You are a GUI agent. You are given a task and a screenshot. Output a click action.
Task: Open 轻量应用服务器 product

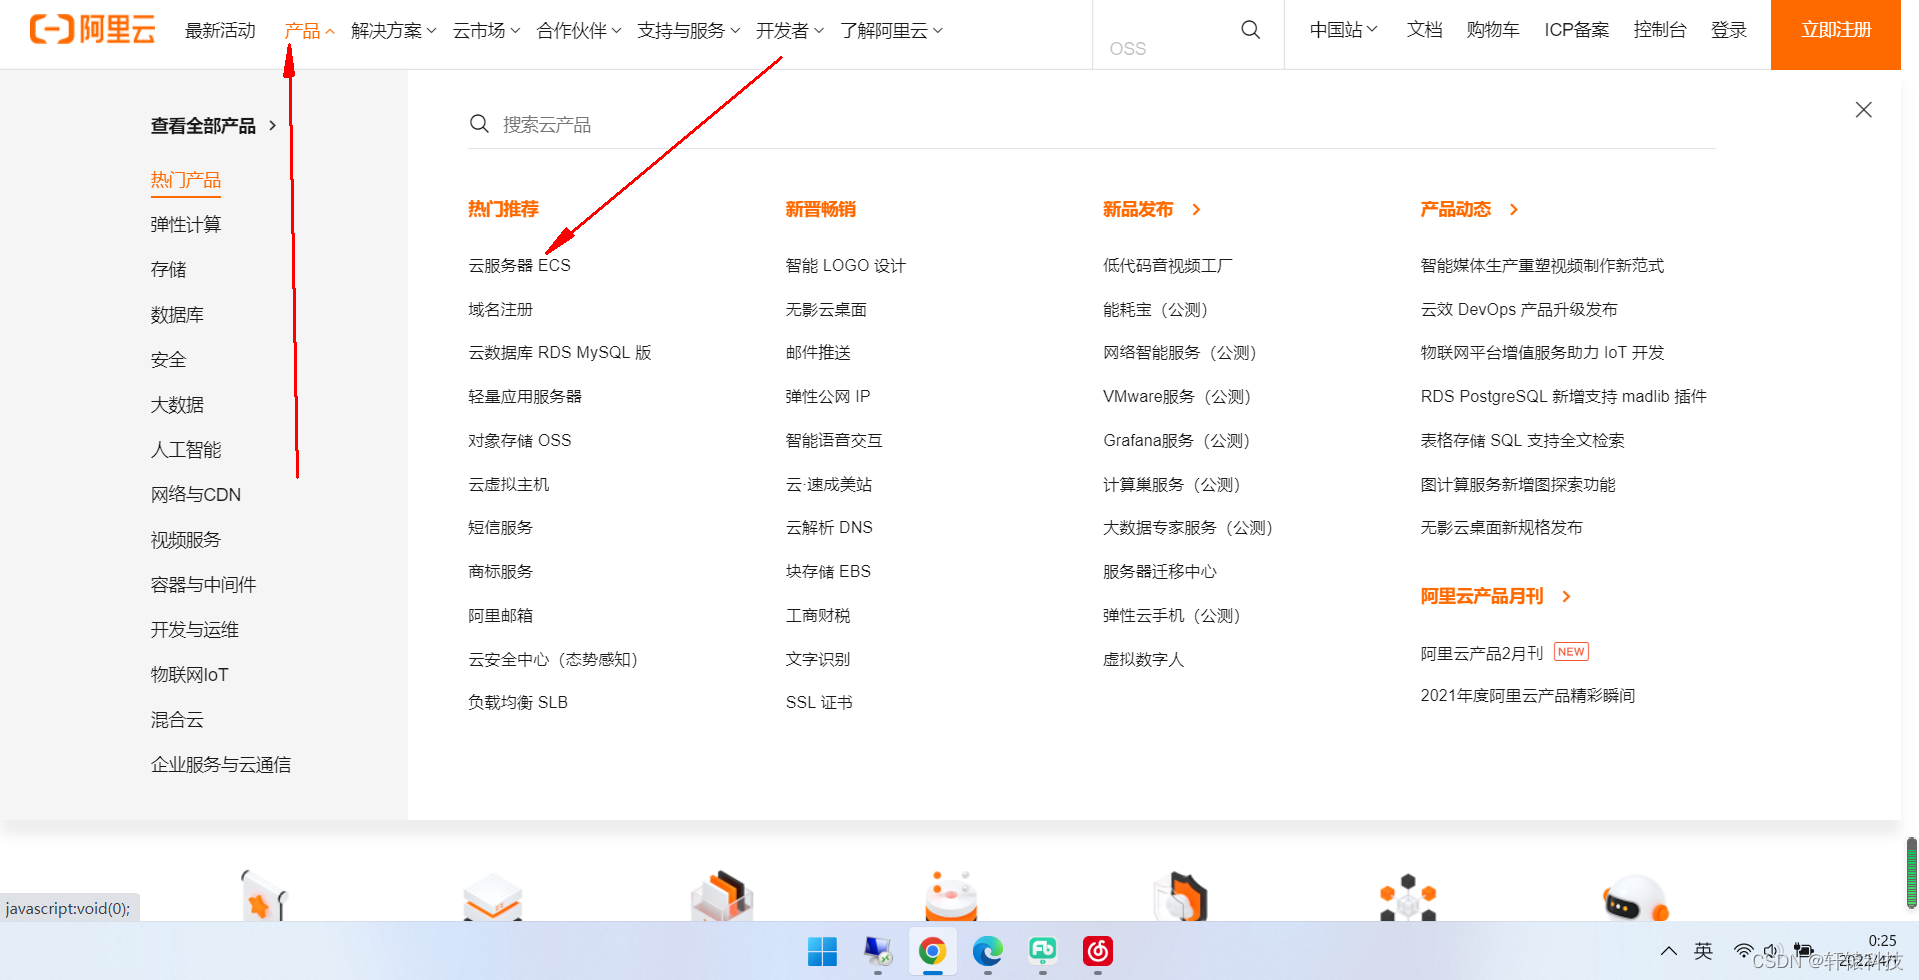point(524,397)
